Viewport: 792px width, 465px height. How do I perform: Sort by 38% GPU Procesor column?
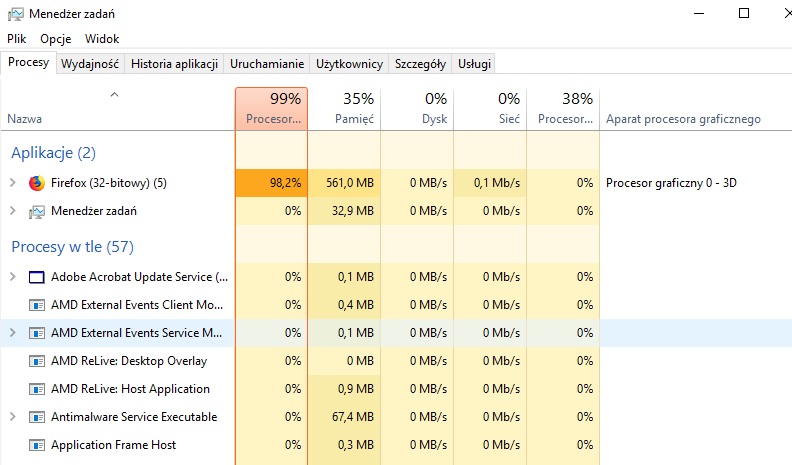(563, 109)
